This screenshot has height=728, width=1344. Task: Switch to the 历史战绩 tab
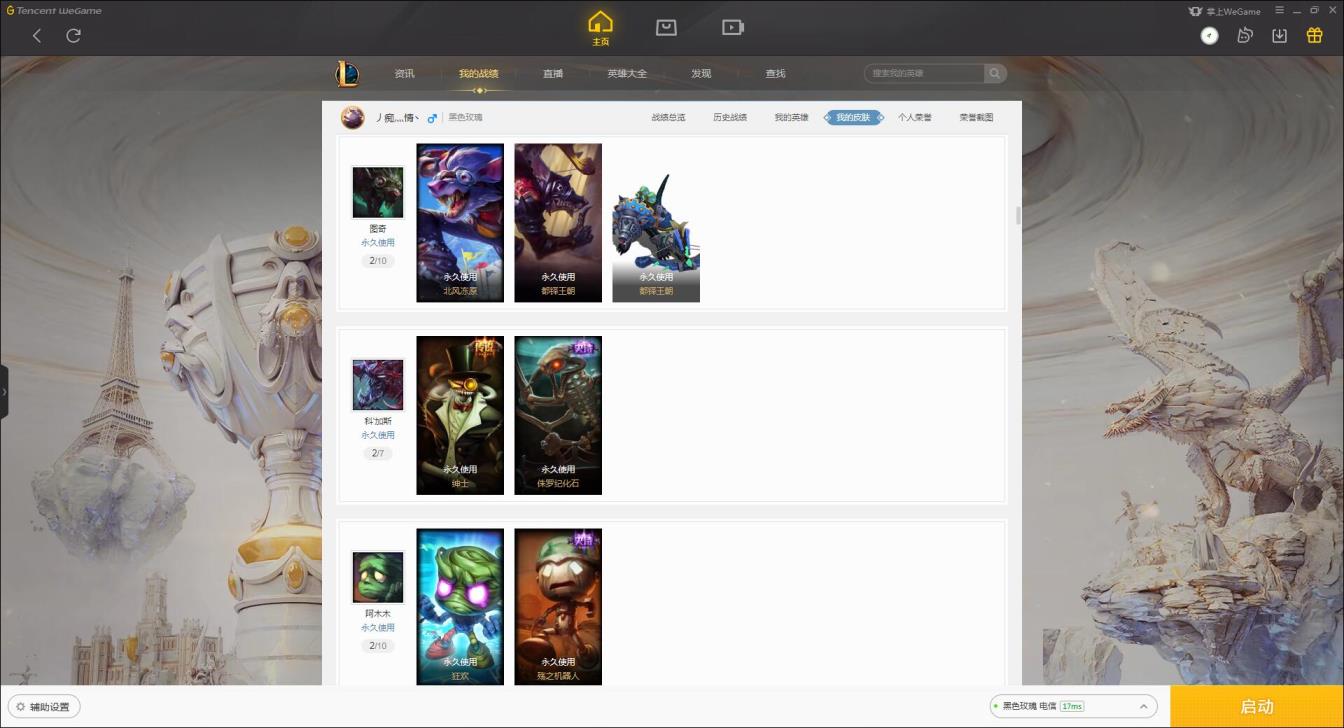tap(730, 118)
